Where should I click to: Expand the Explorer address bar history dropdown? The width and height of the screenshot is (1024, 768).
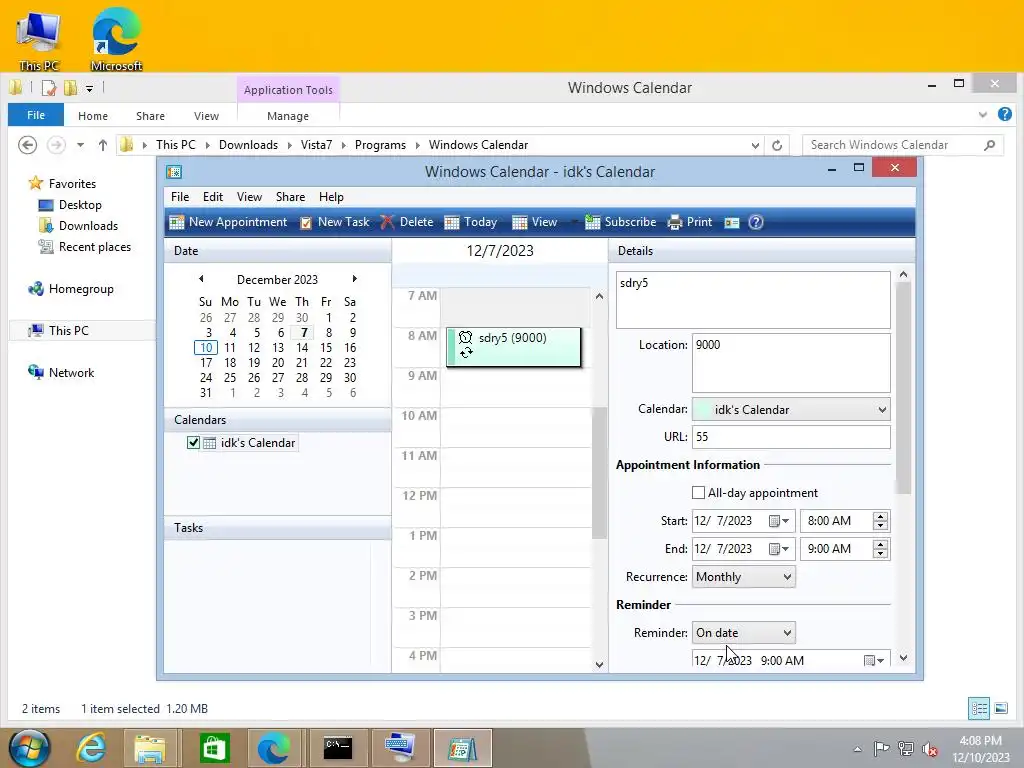pos(755,145)
